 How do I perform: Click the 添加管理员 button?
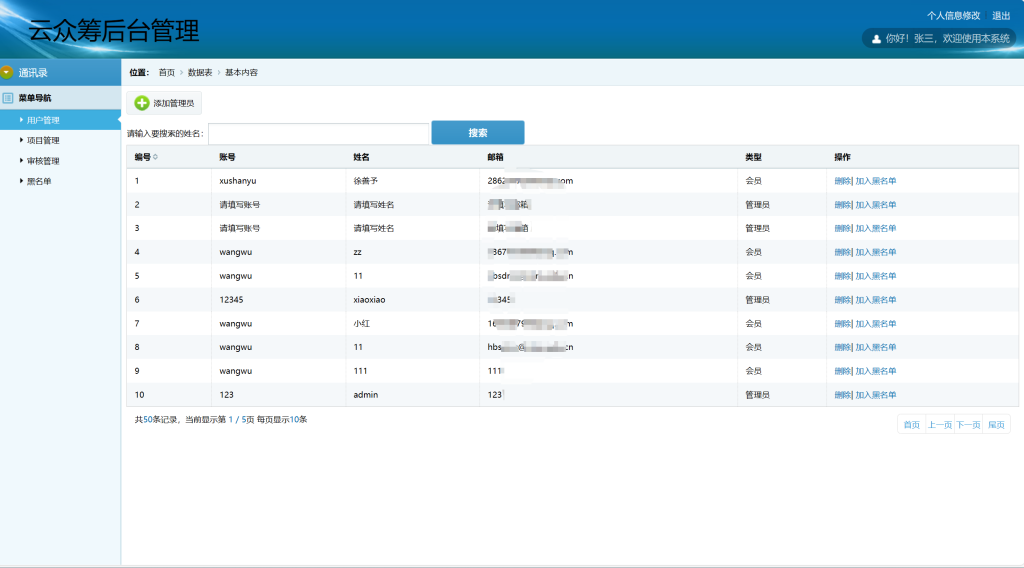pos(164,103)
